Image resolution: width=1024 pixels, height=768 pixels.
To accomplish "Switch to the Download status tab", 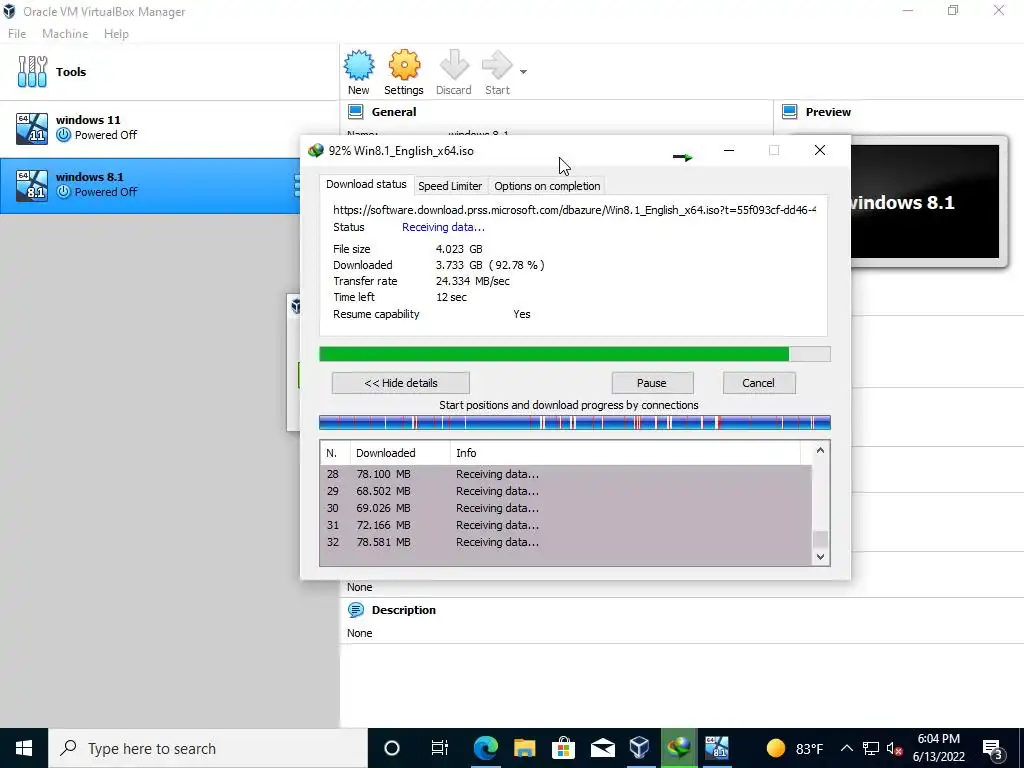I will [366, 184].
